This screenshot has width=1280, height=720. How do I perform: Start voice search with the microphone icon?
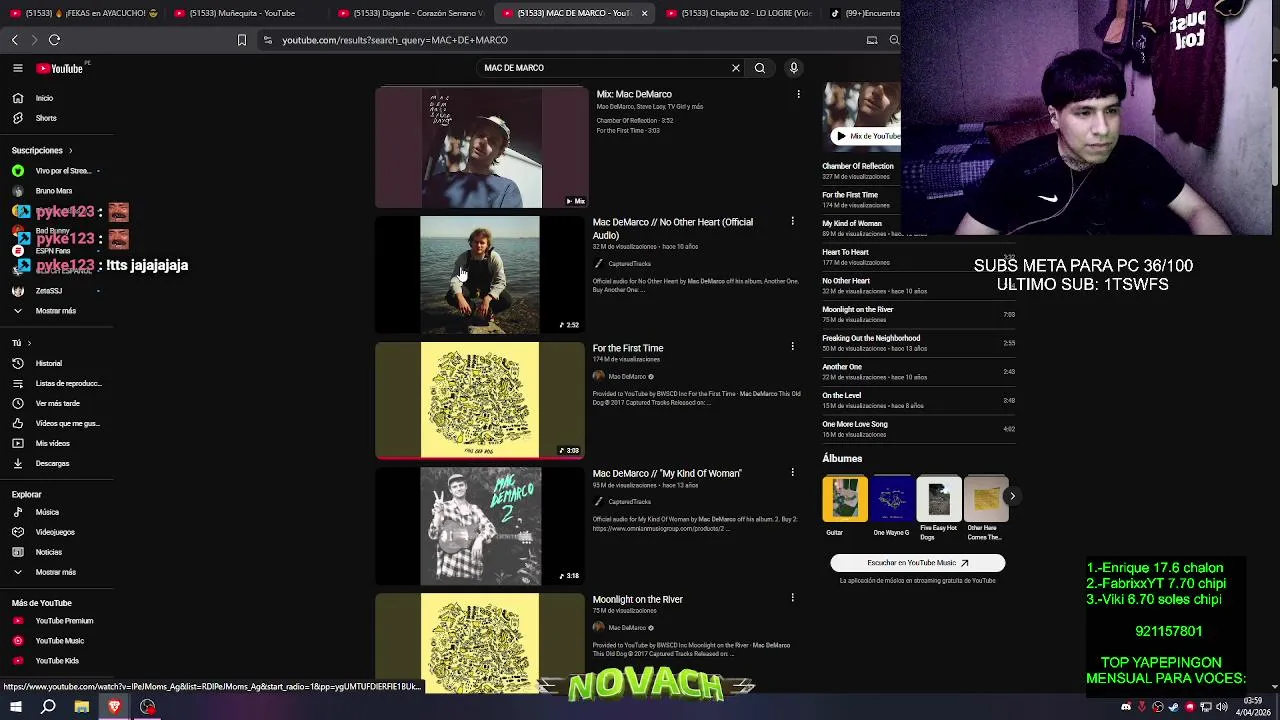(794, 68)
